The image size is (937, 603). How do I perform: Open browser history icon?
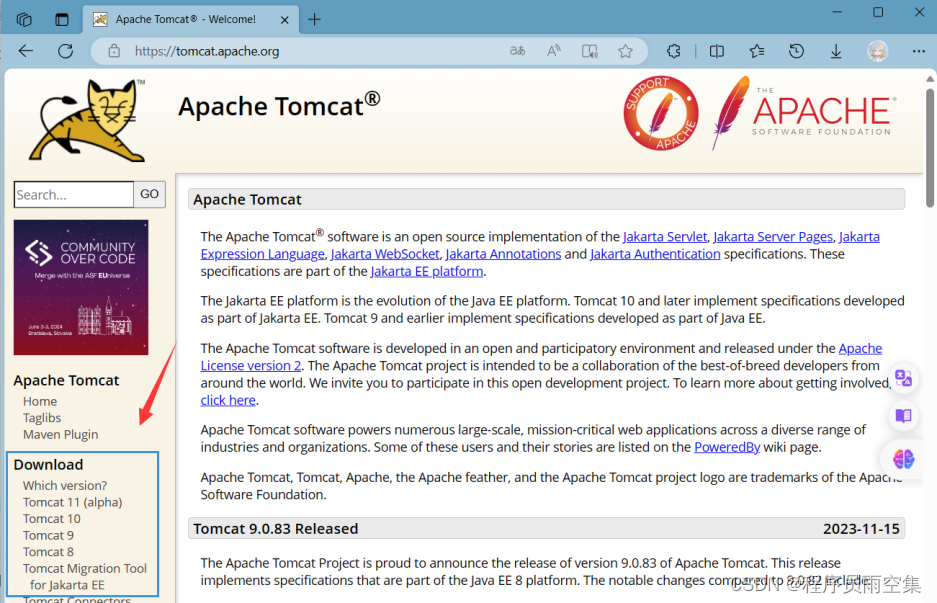pos(796,51)
